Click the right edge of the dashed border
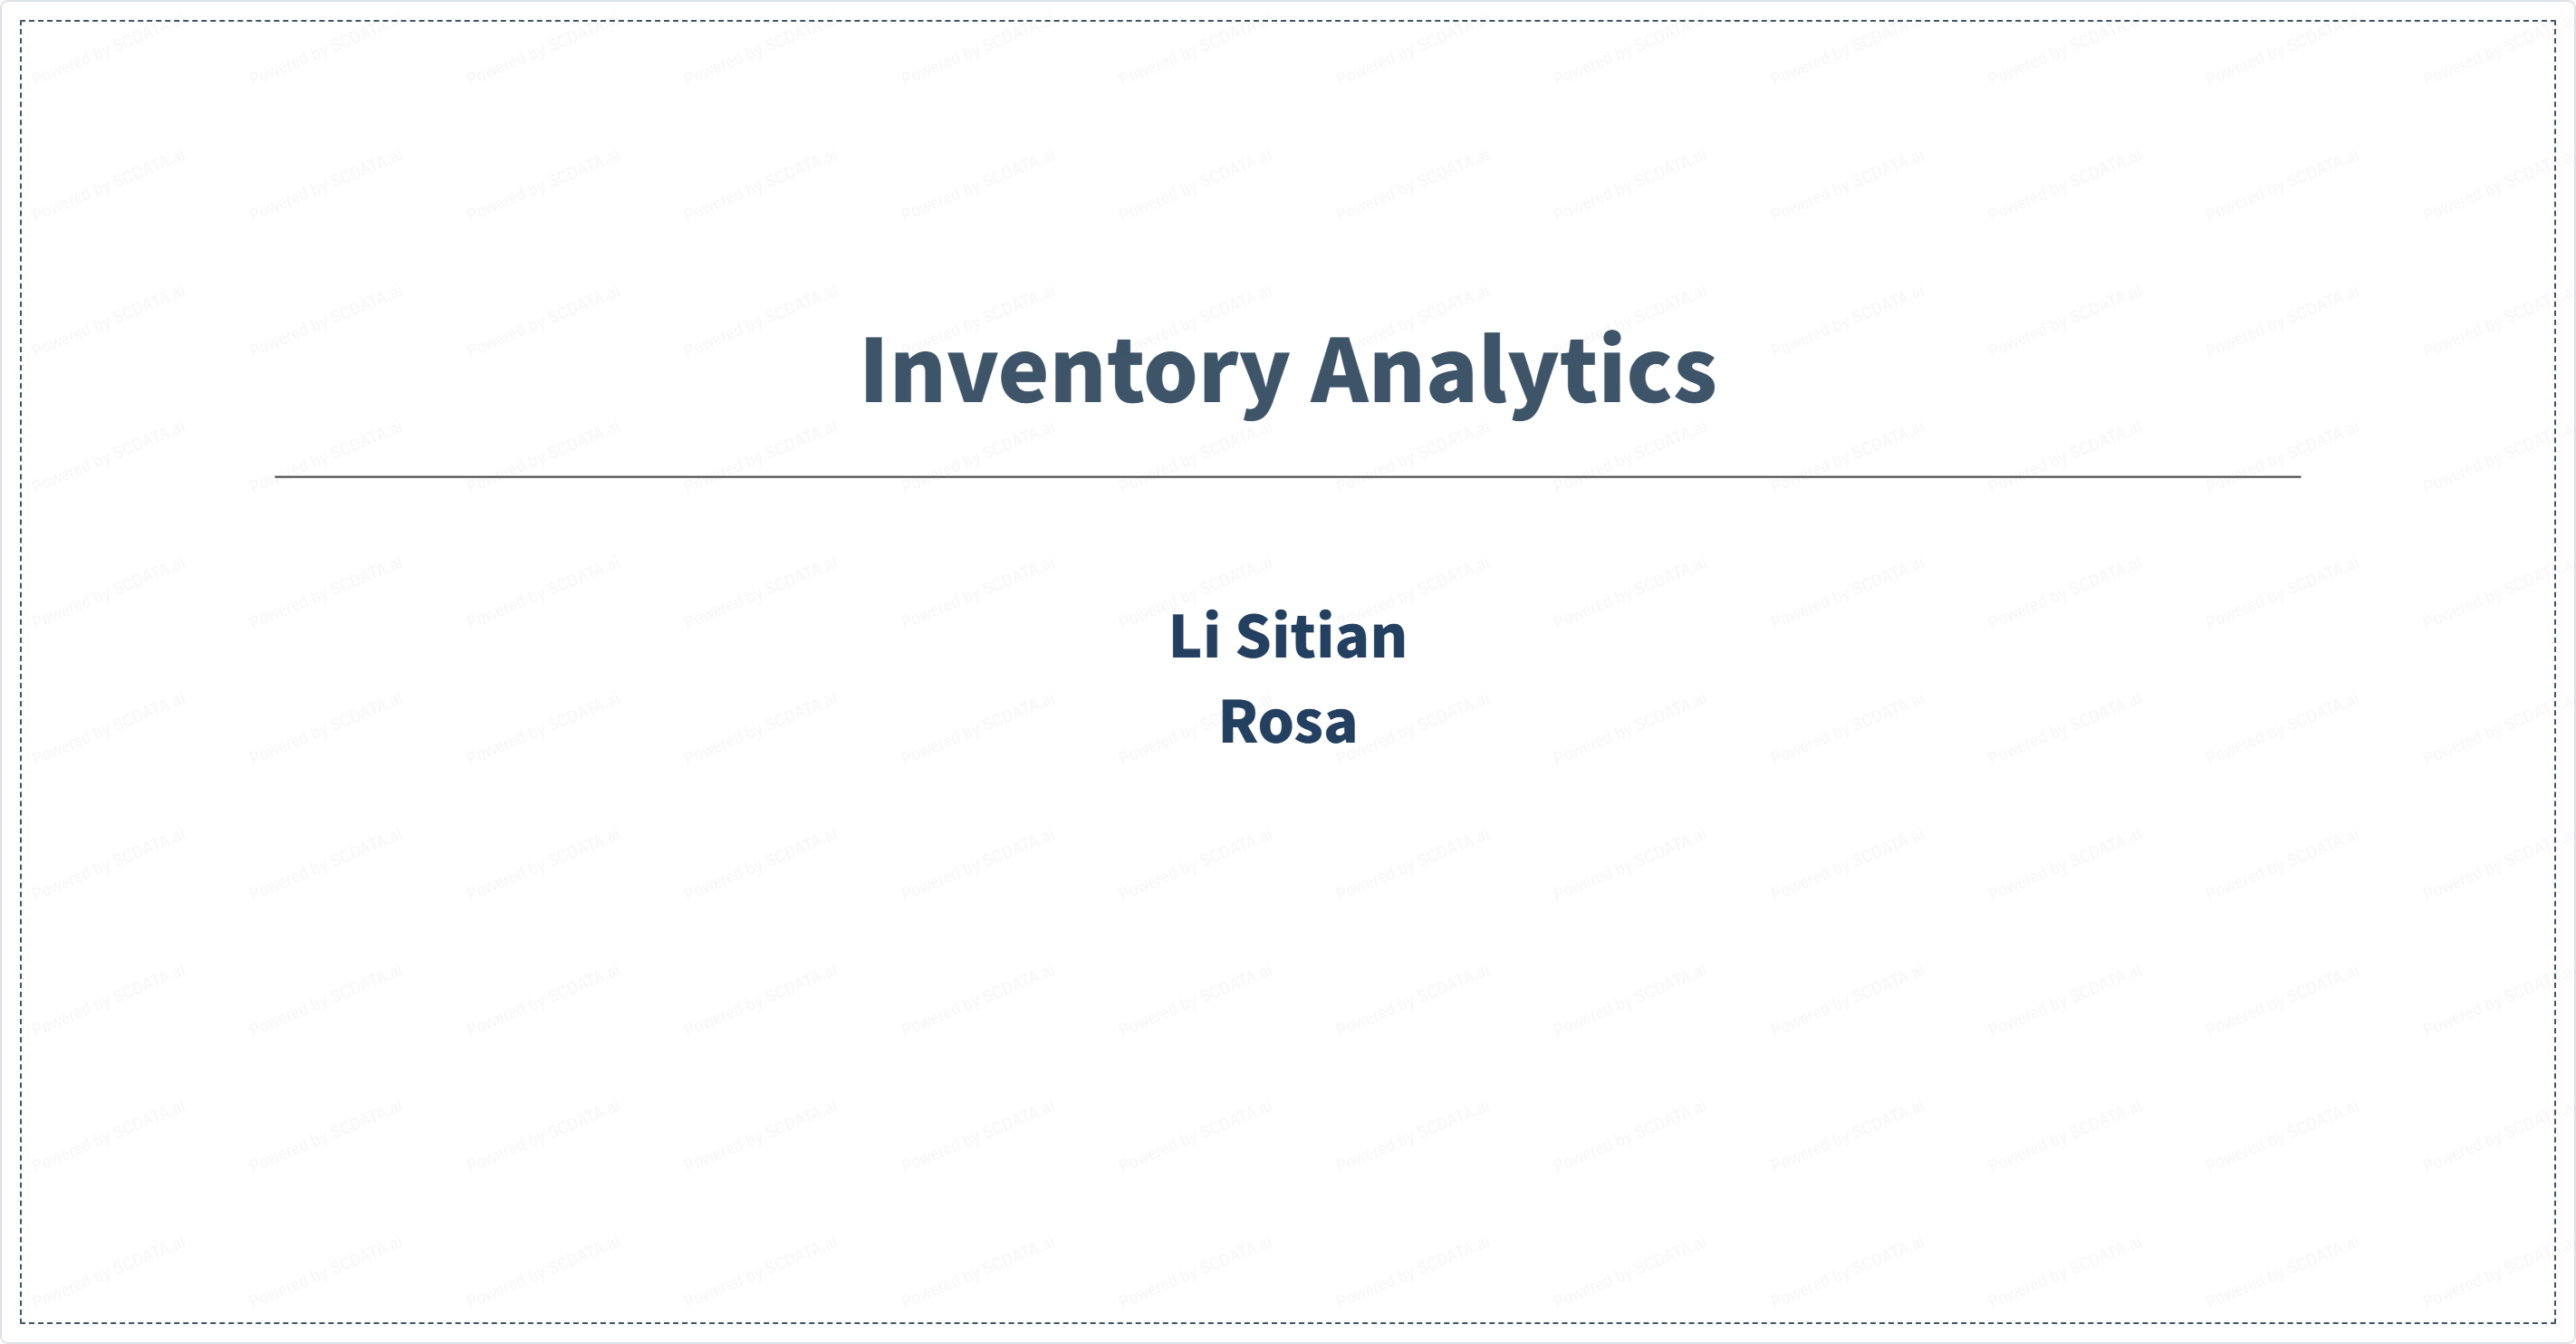Screen dimensions: 2576x1344 [2555, 672]
